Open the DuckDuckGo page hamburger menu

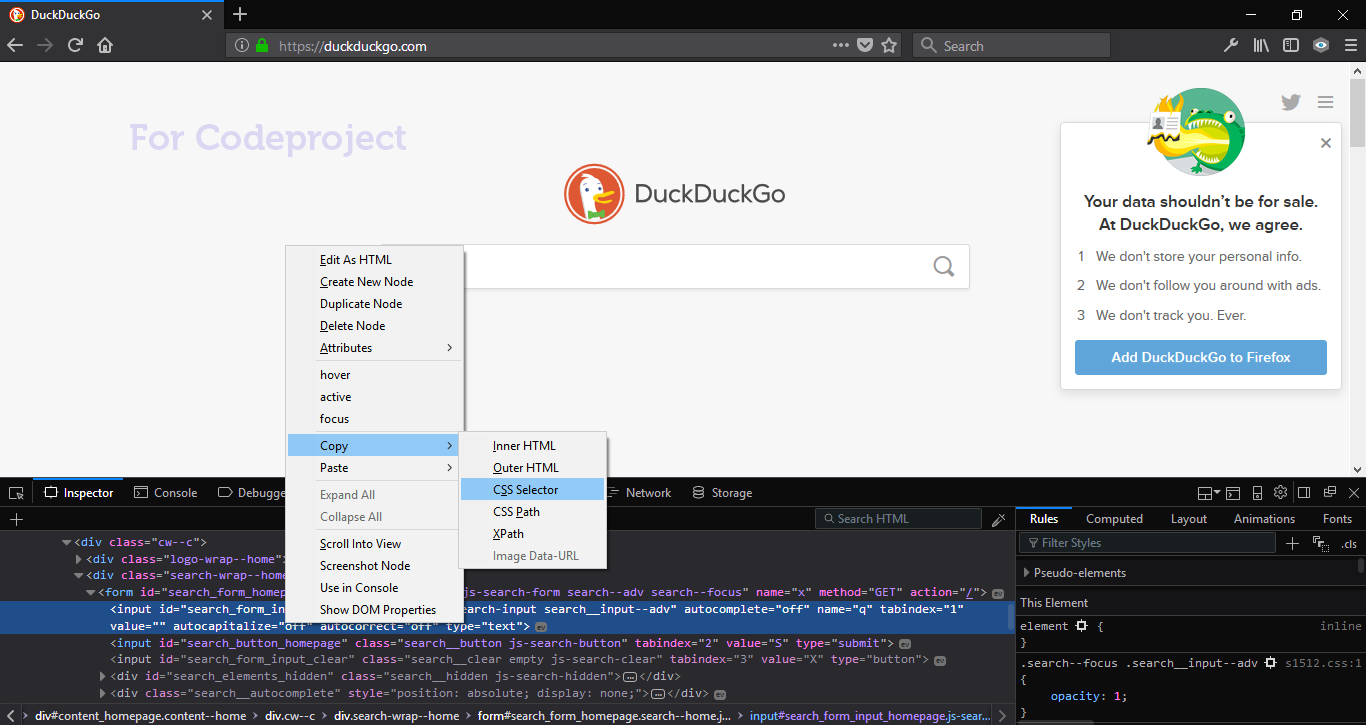1325,102
